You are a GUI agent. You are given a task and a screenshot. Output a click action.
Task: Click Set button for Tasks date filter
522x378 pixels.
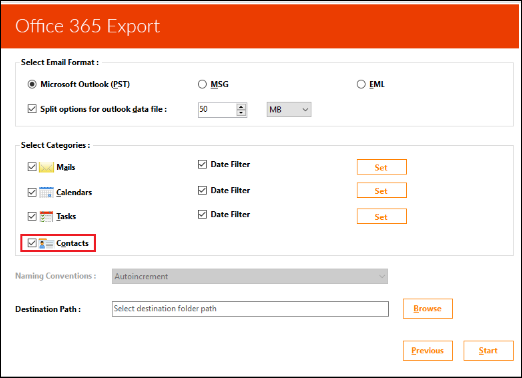[382, 216]
